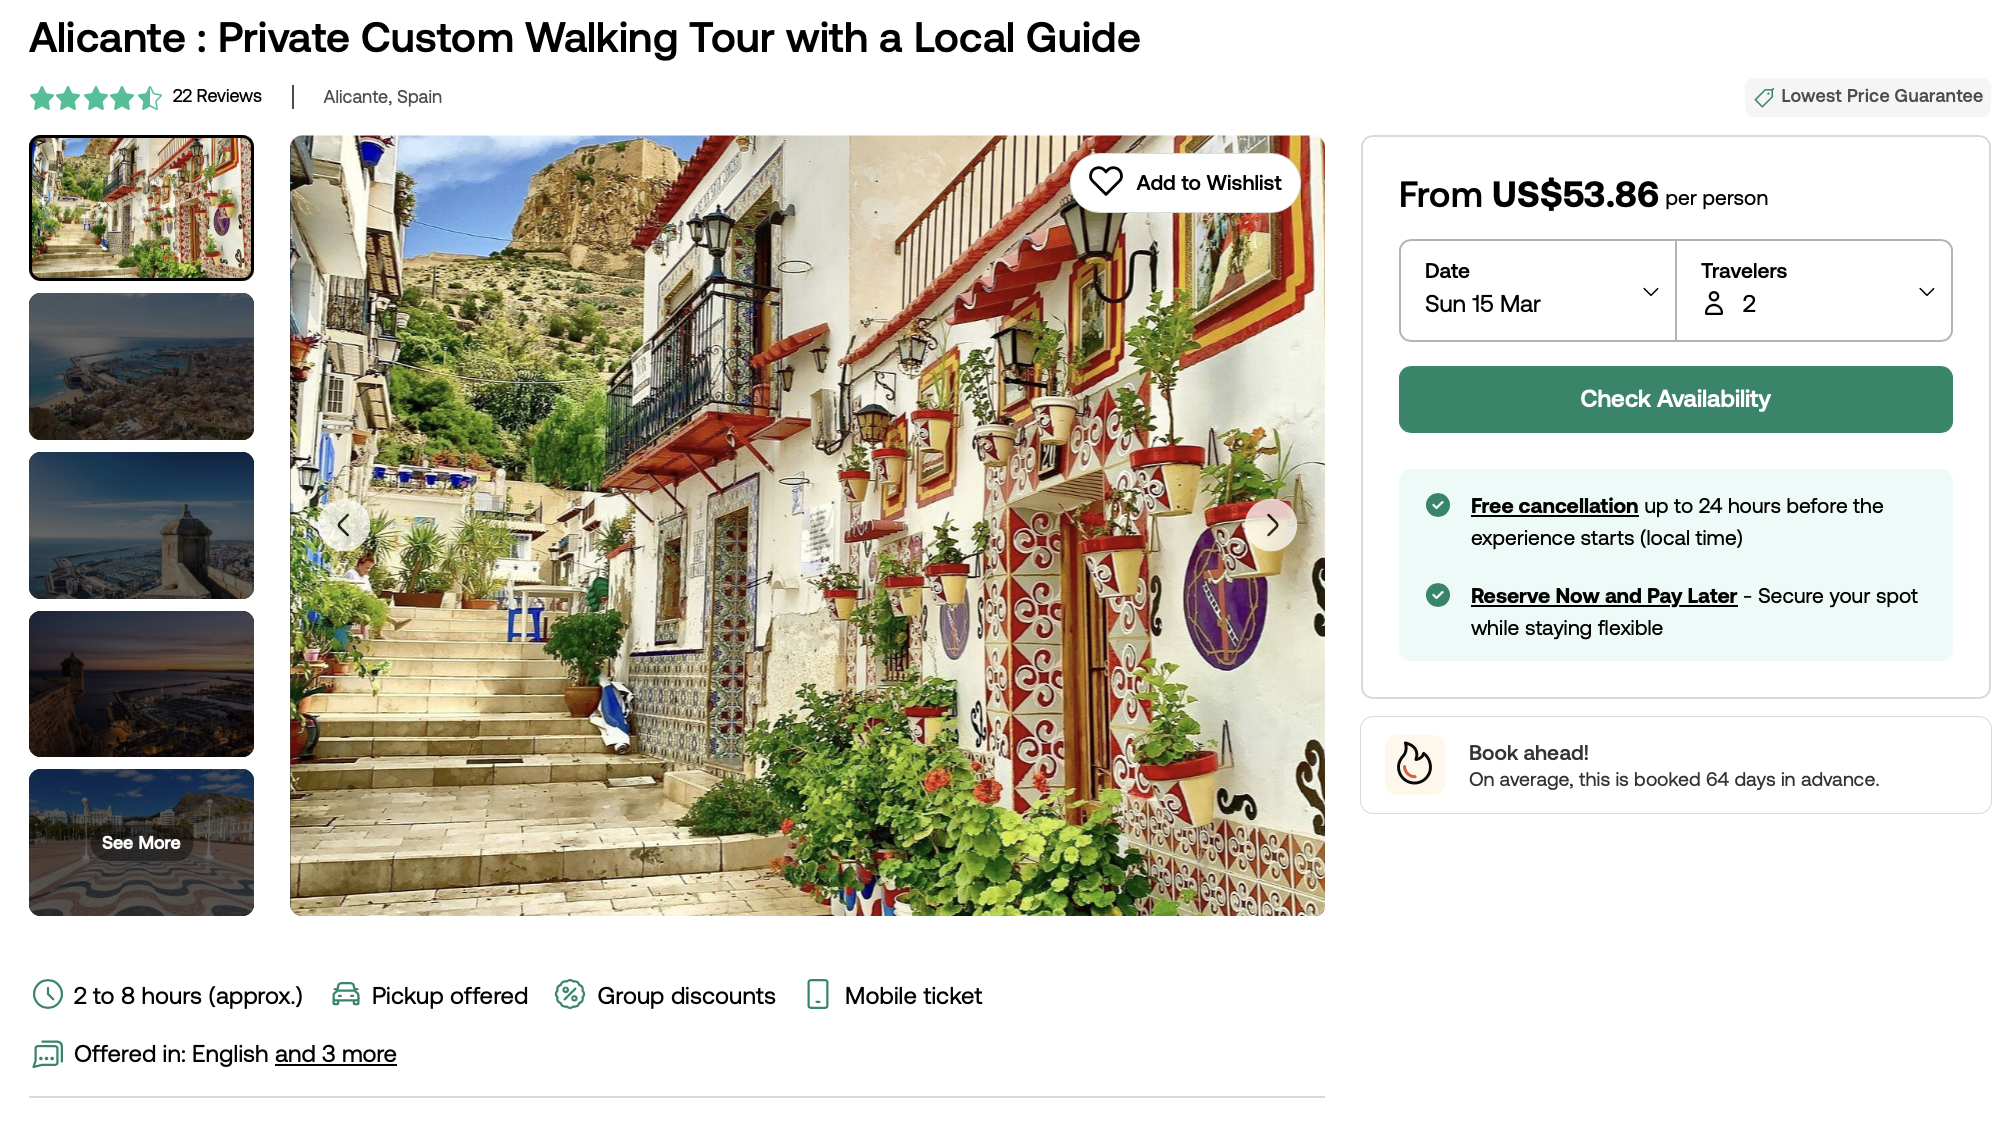Expand the Travelers dropdown
2014x1134 pixels.
point(1814,291)
